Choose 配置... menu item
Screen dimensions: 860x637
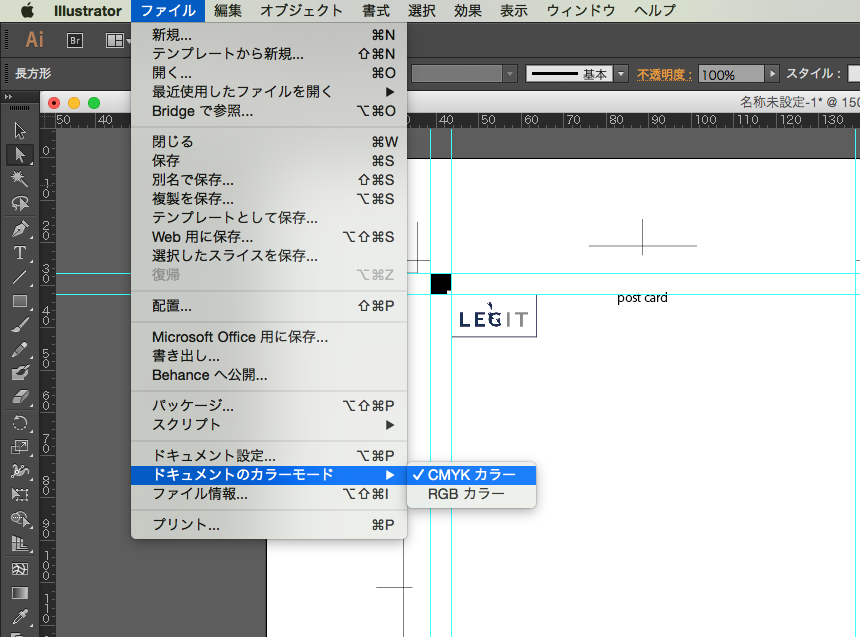[269, 306]
